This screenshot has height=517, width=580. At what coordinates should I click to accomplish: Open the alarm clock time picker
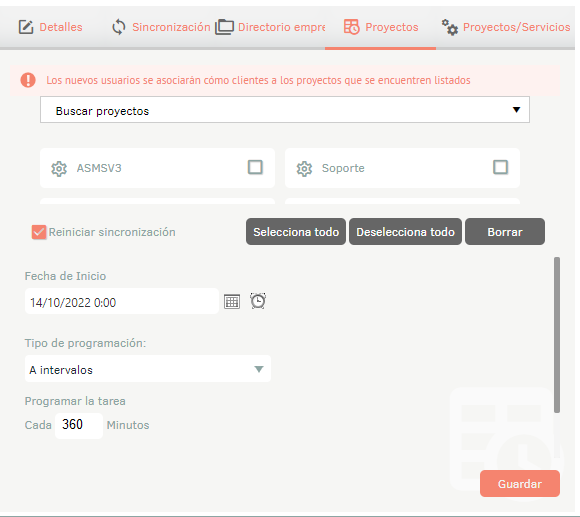258,301
